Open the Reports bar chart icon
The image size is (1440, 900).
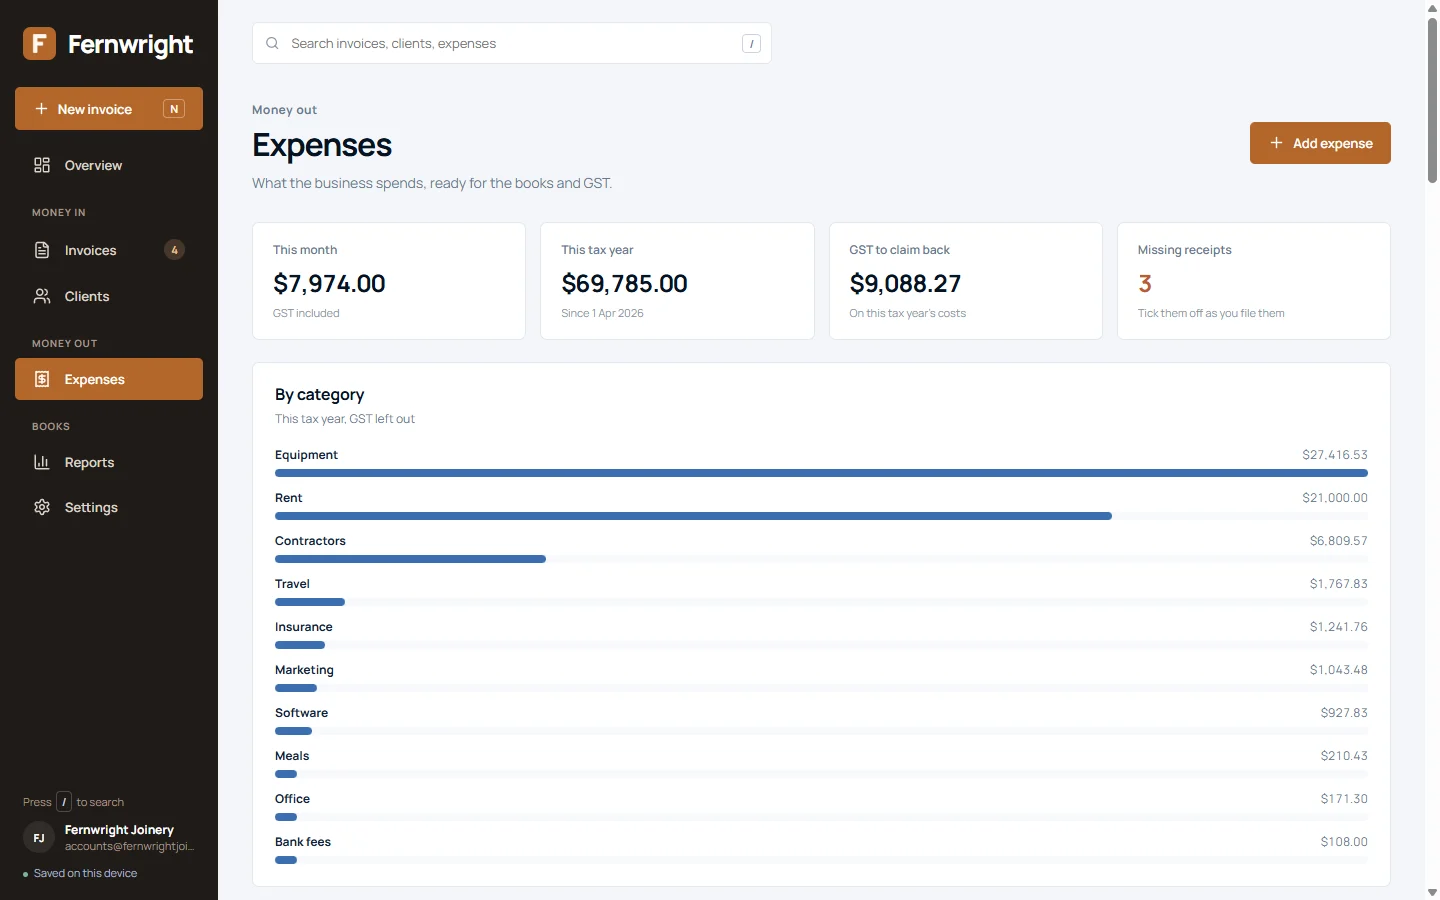42,462
